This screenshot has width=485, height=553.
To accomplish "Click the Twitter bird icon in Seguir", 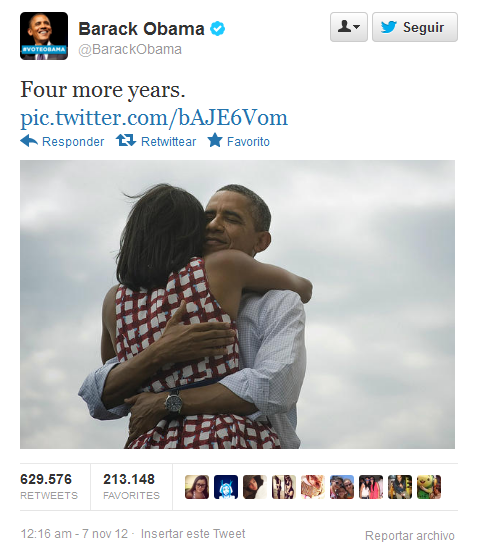I will point(389,27).
